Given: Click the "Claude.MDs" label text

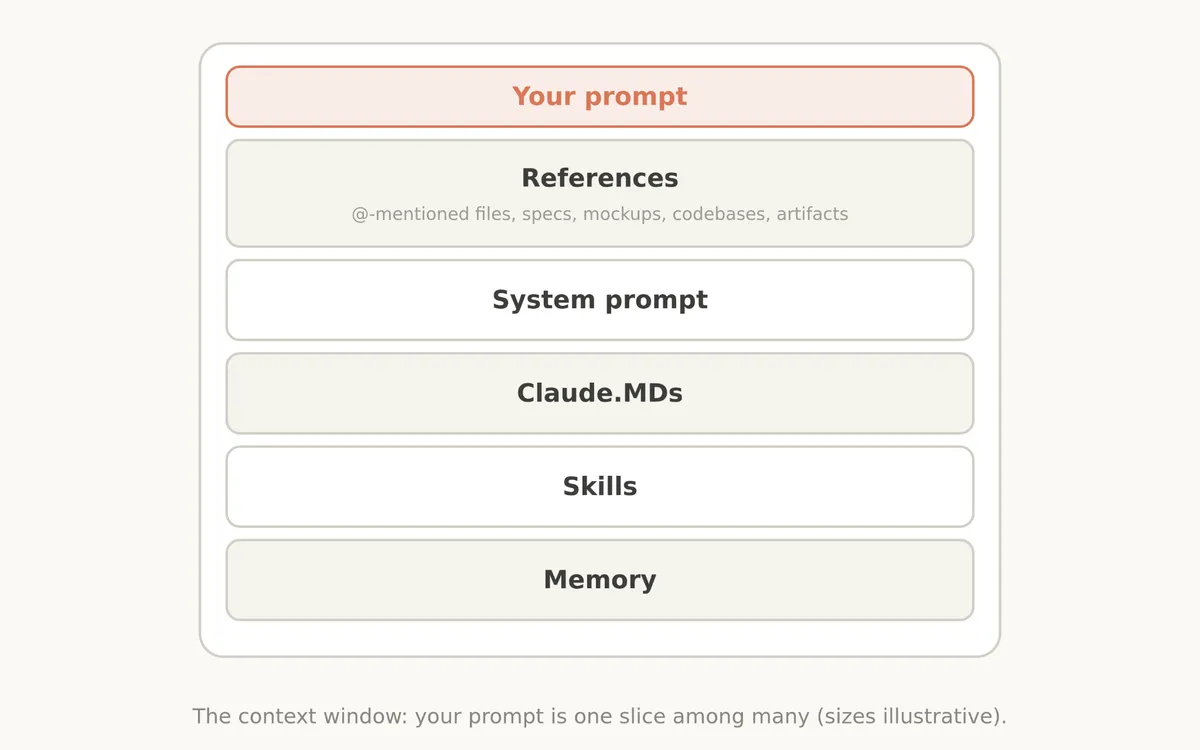Looking at the screenshot, I should [x=600, y=393].
